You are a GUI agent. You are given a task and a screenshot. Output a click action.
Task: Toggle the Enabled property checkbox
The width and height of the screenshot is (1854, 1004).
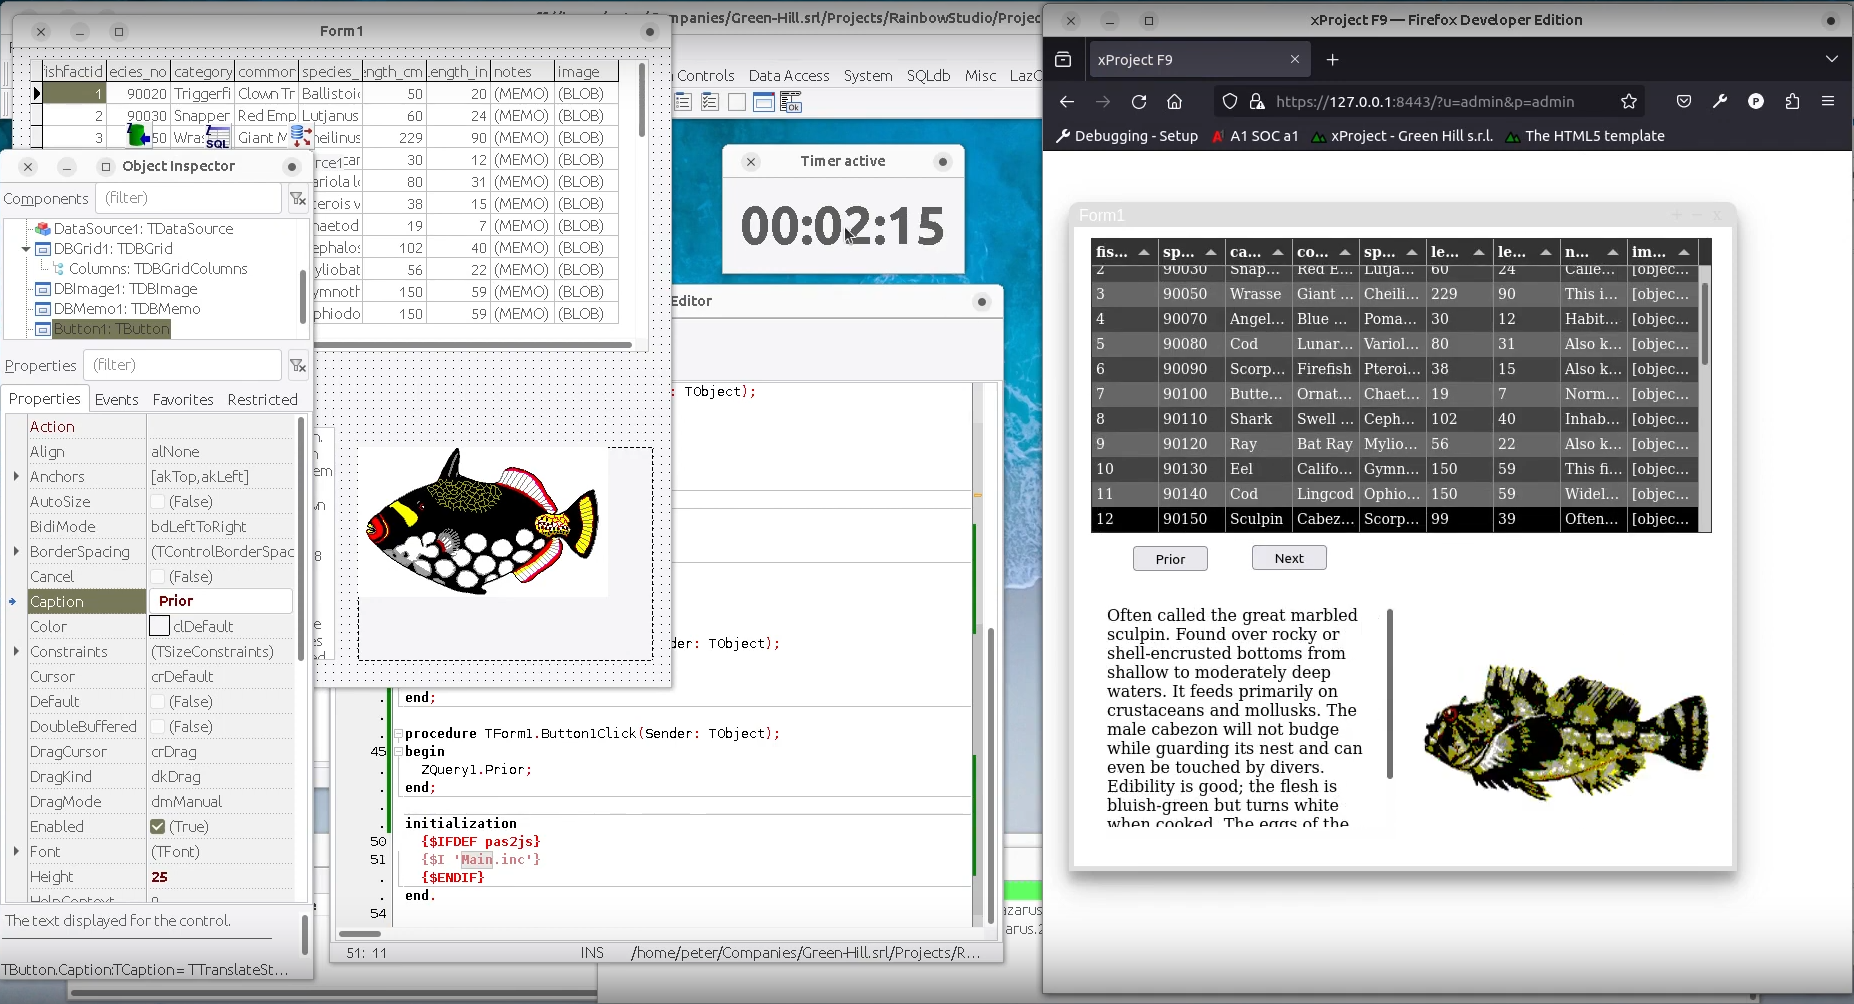point(158,827)
